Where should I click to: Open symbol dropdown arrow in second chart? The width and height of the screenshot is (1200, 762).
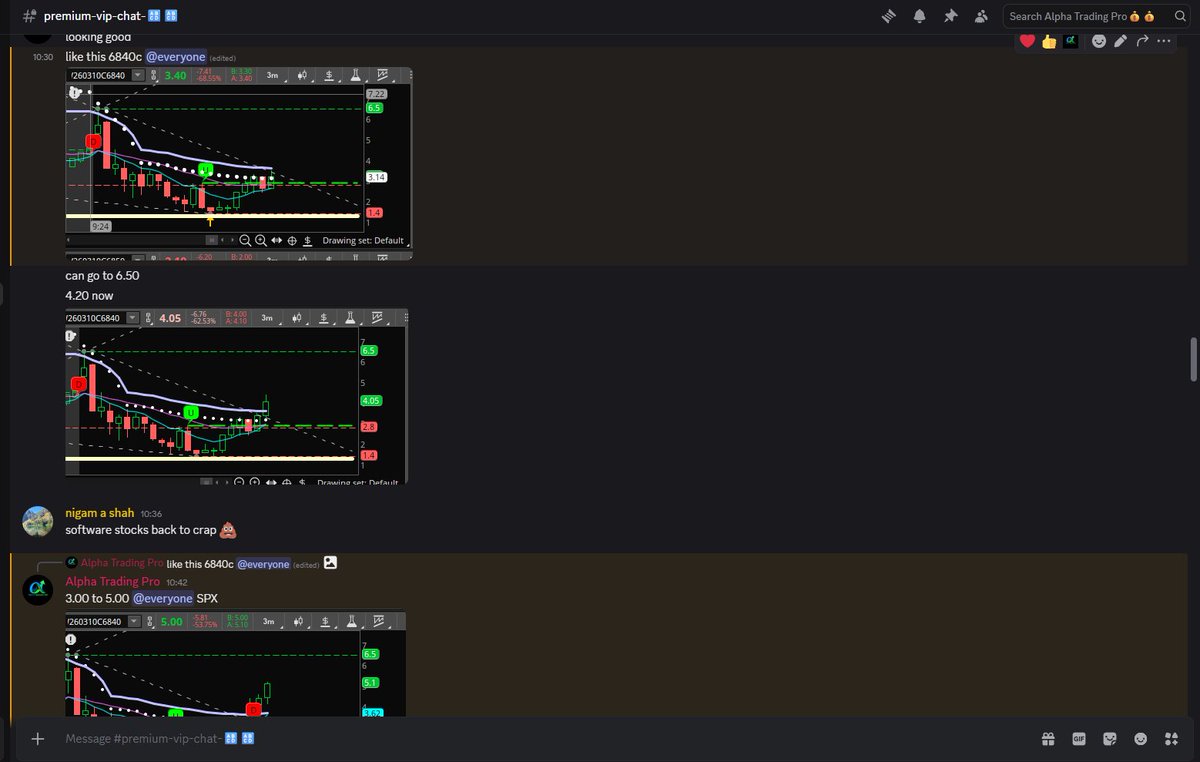tap(130, 318)
